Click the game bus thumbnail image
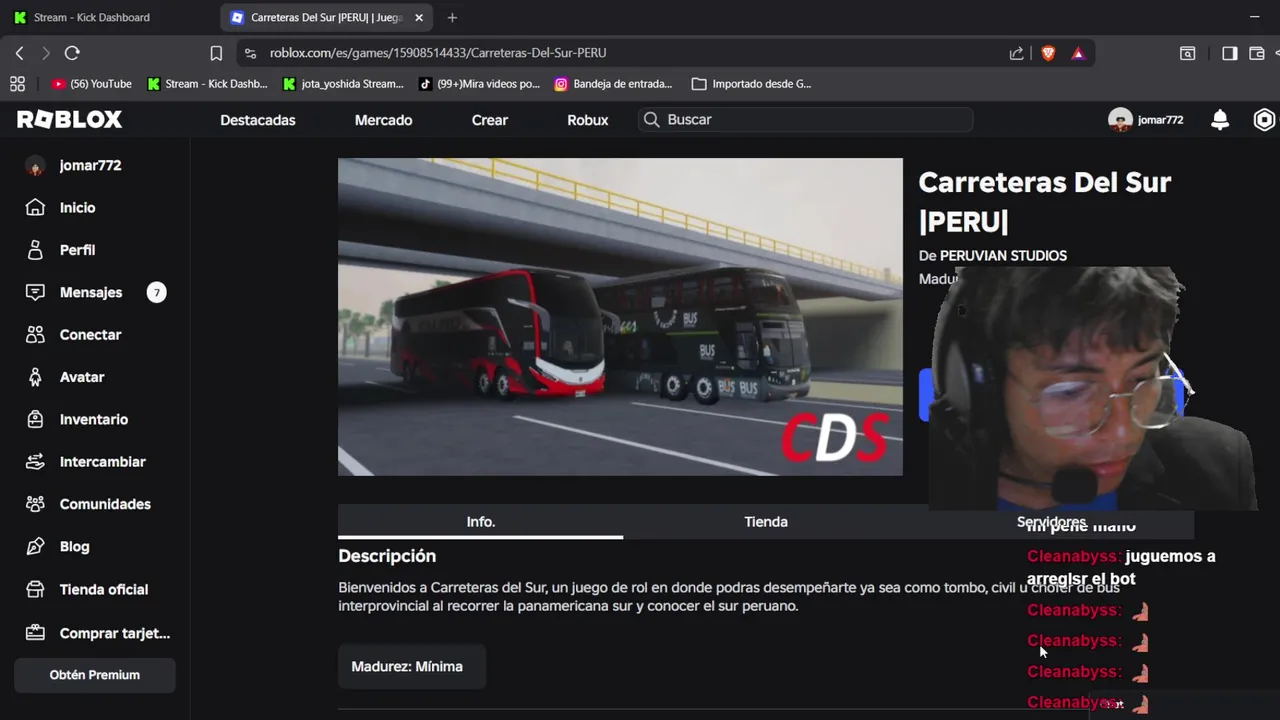The width and height of the screenshot is (1280, 720). (x=620, y=316)
